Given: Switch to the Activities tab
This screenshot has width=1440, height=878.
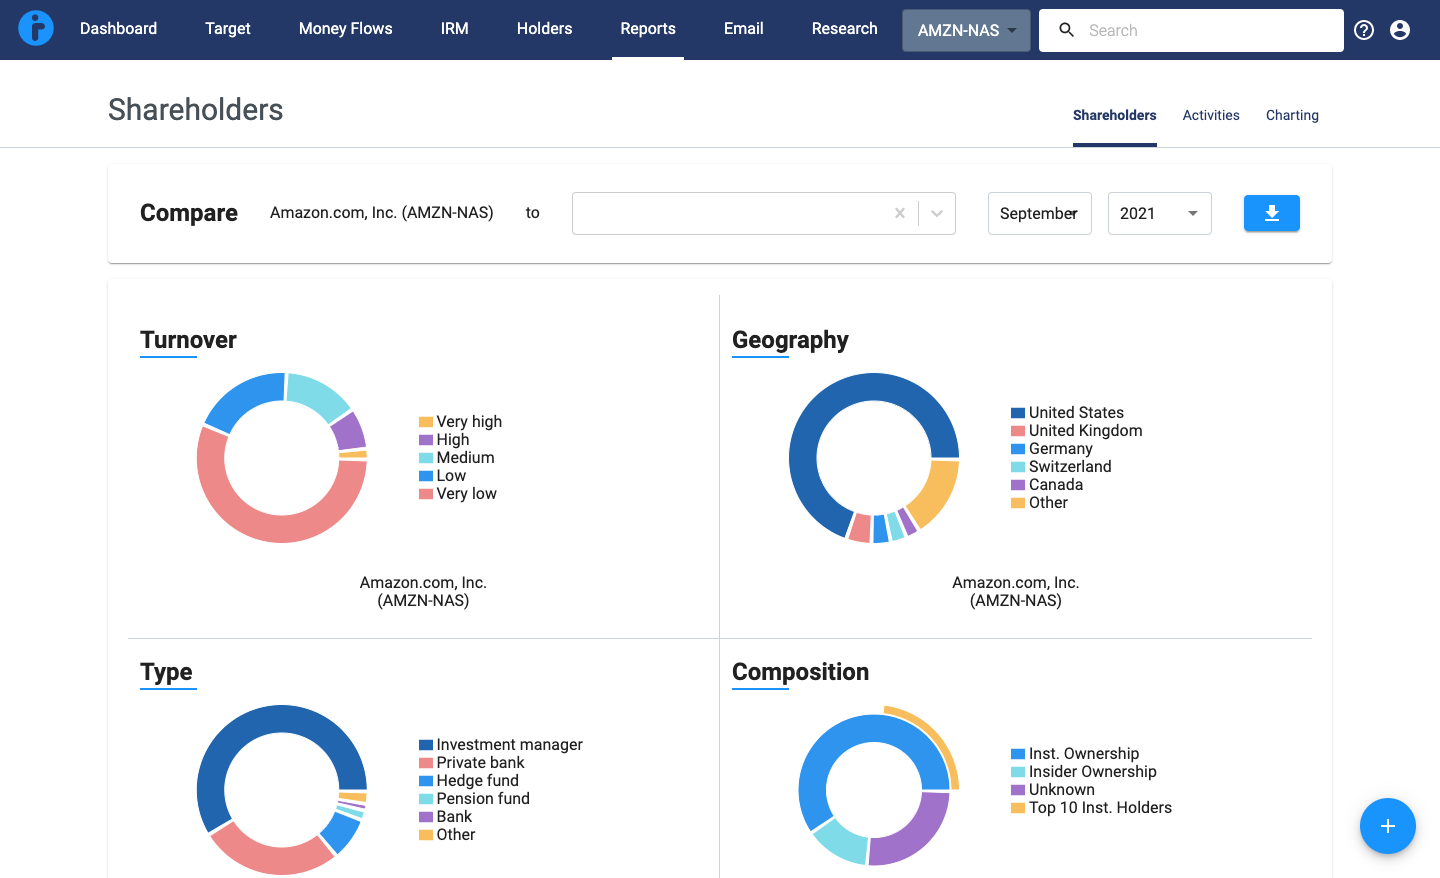Looking at the screenshot, I should click(x=1210, y=115).
